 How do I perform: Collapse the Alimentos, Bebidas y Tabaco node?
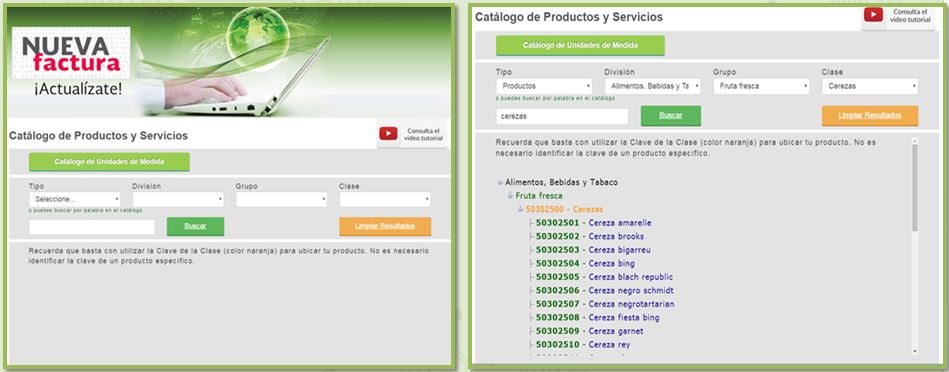point(500,182)
